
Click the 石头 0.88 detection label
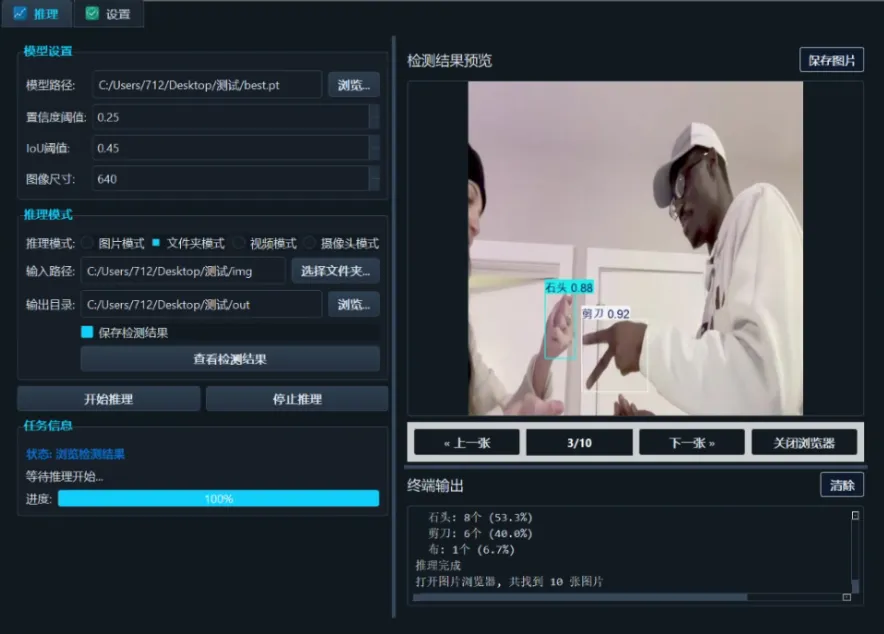tap(569, 287)
